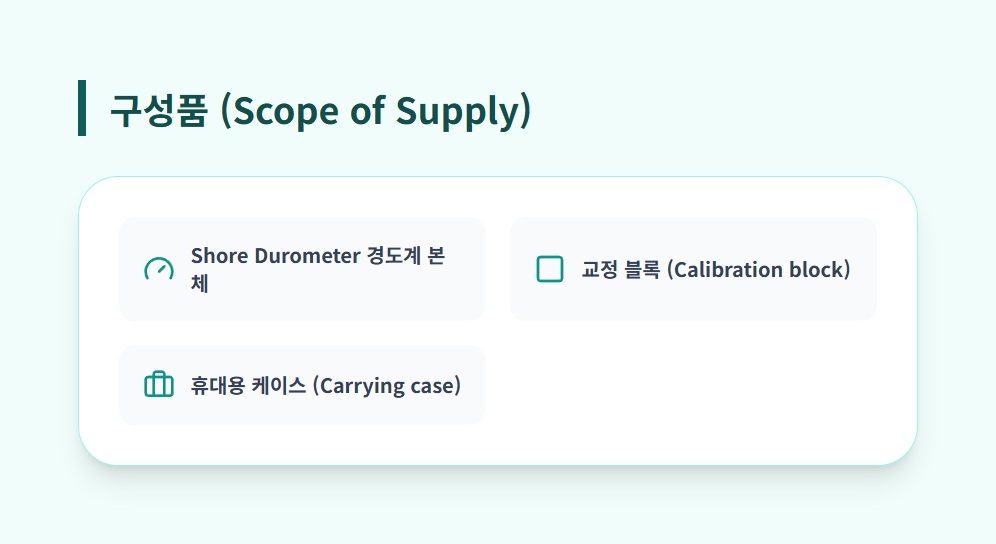
Task: Click the word "case" in Carrying item
Action: click(435, 386)
